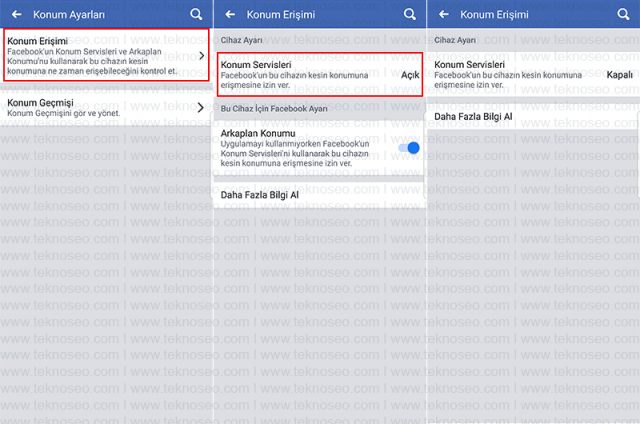Image resolution: width=640 pixels, height=424 pixels.
Task: Tap the 'Bu Cihaz İçin Facebook Ayarı' section label
Action: 274,109
